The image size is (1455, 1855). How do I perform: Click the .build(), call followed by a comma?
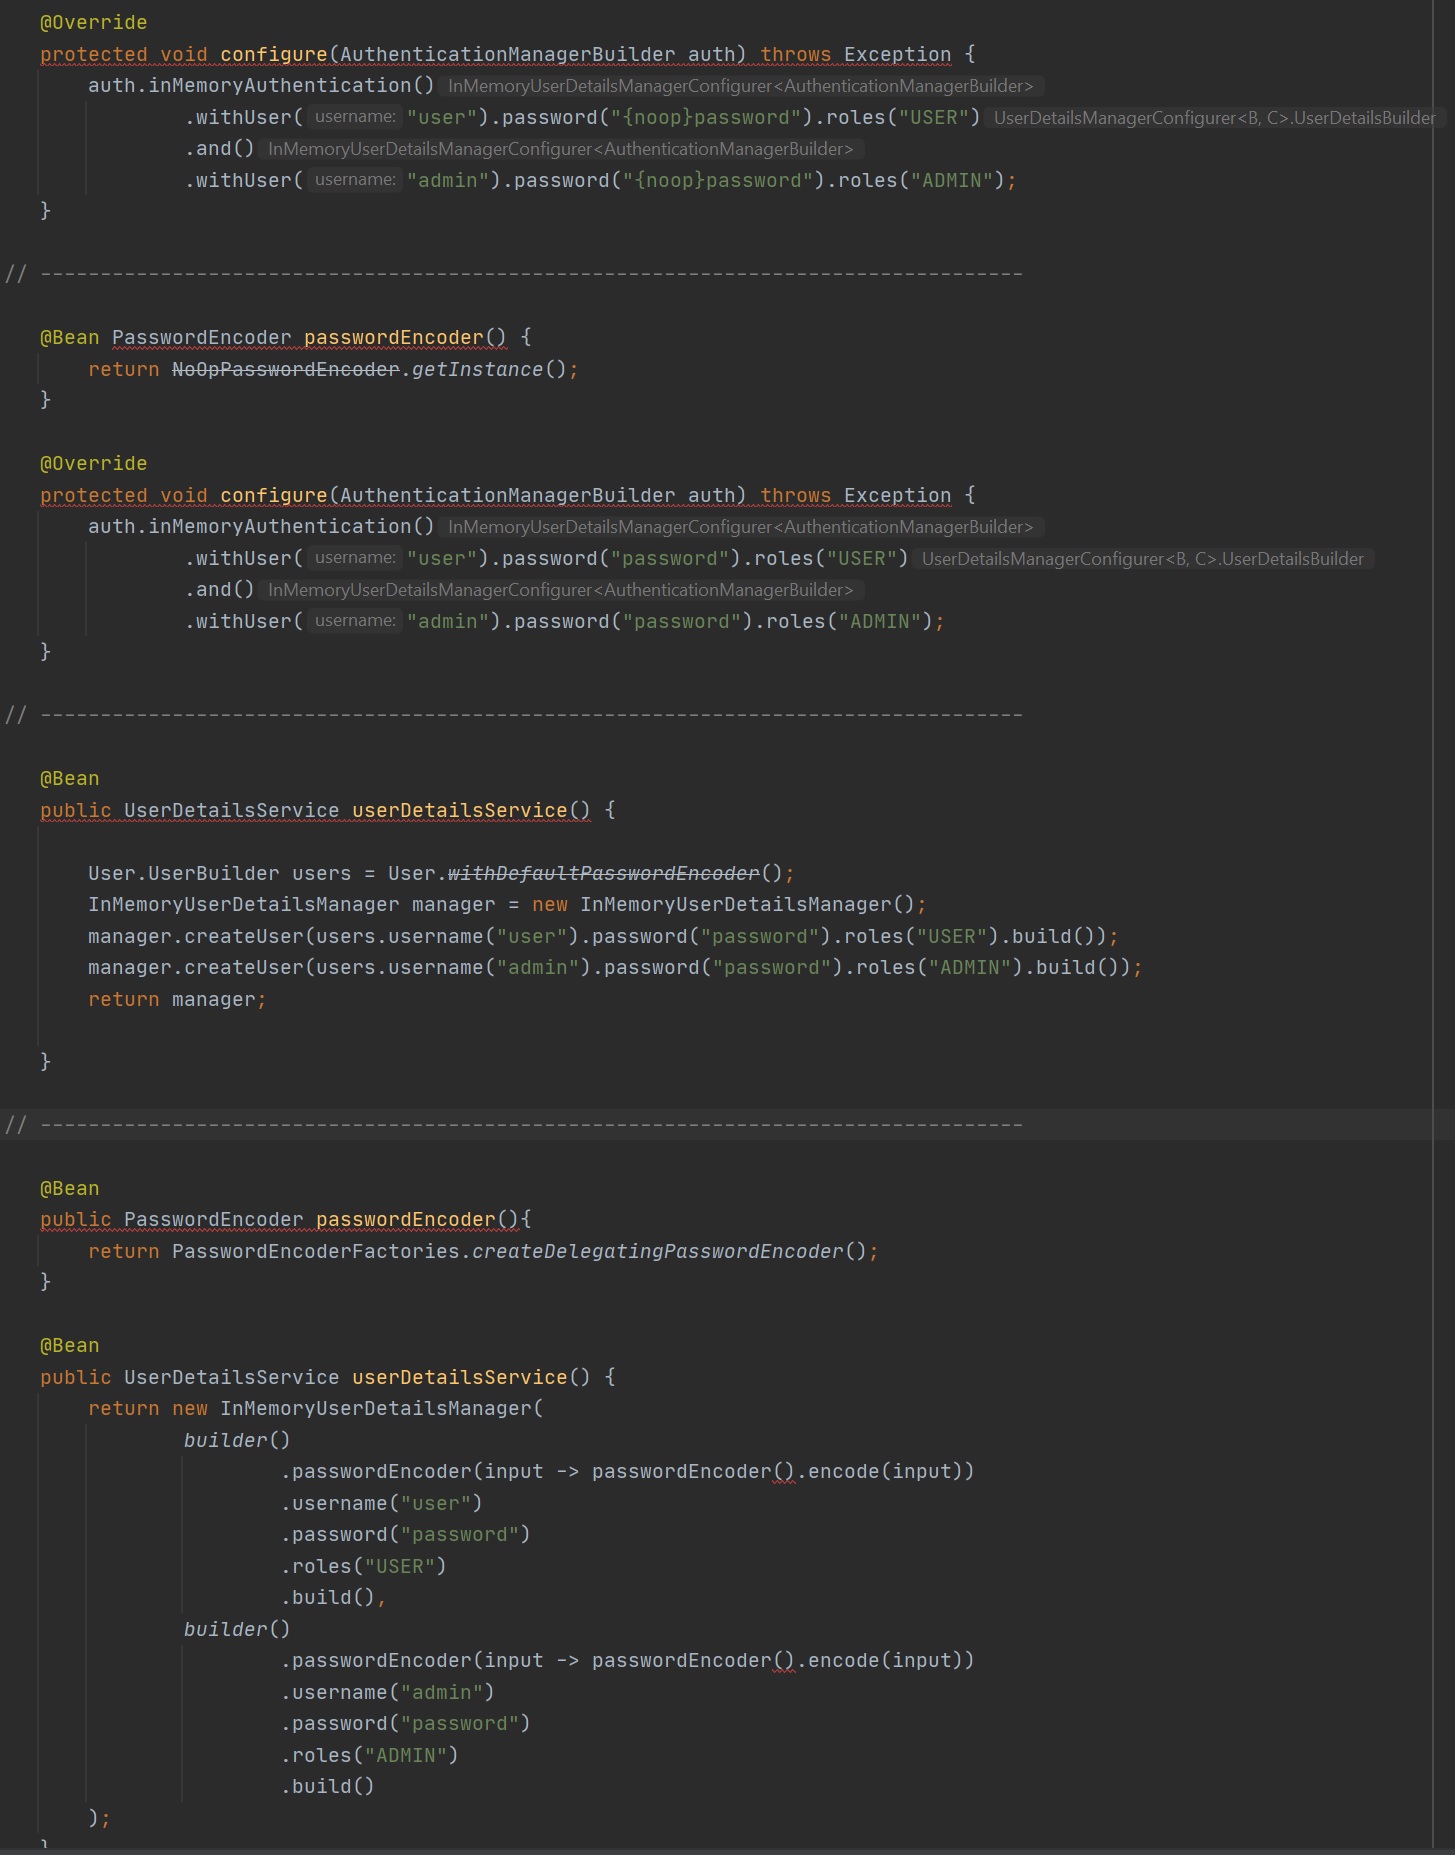tap(333, 1598)
